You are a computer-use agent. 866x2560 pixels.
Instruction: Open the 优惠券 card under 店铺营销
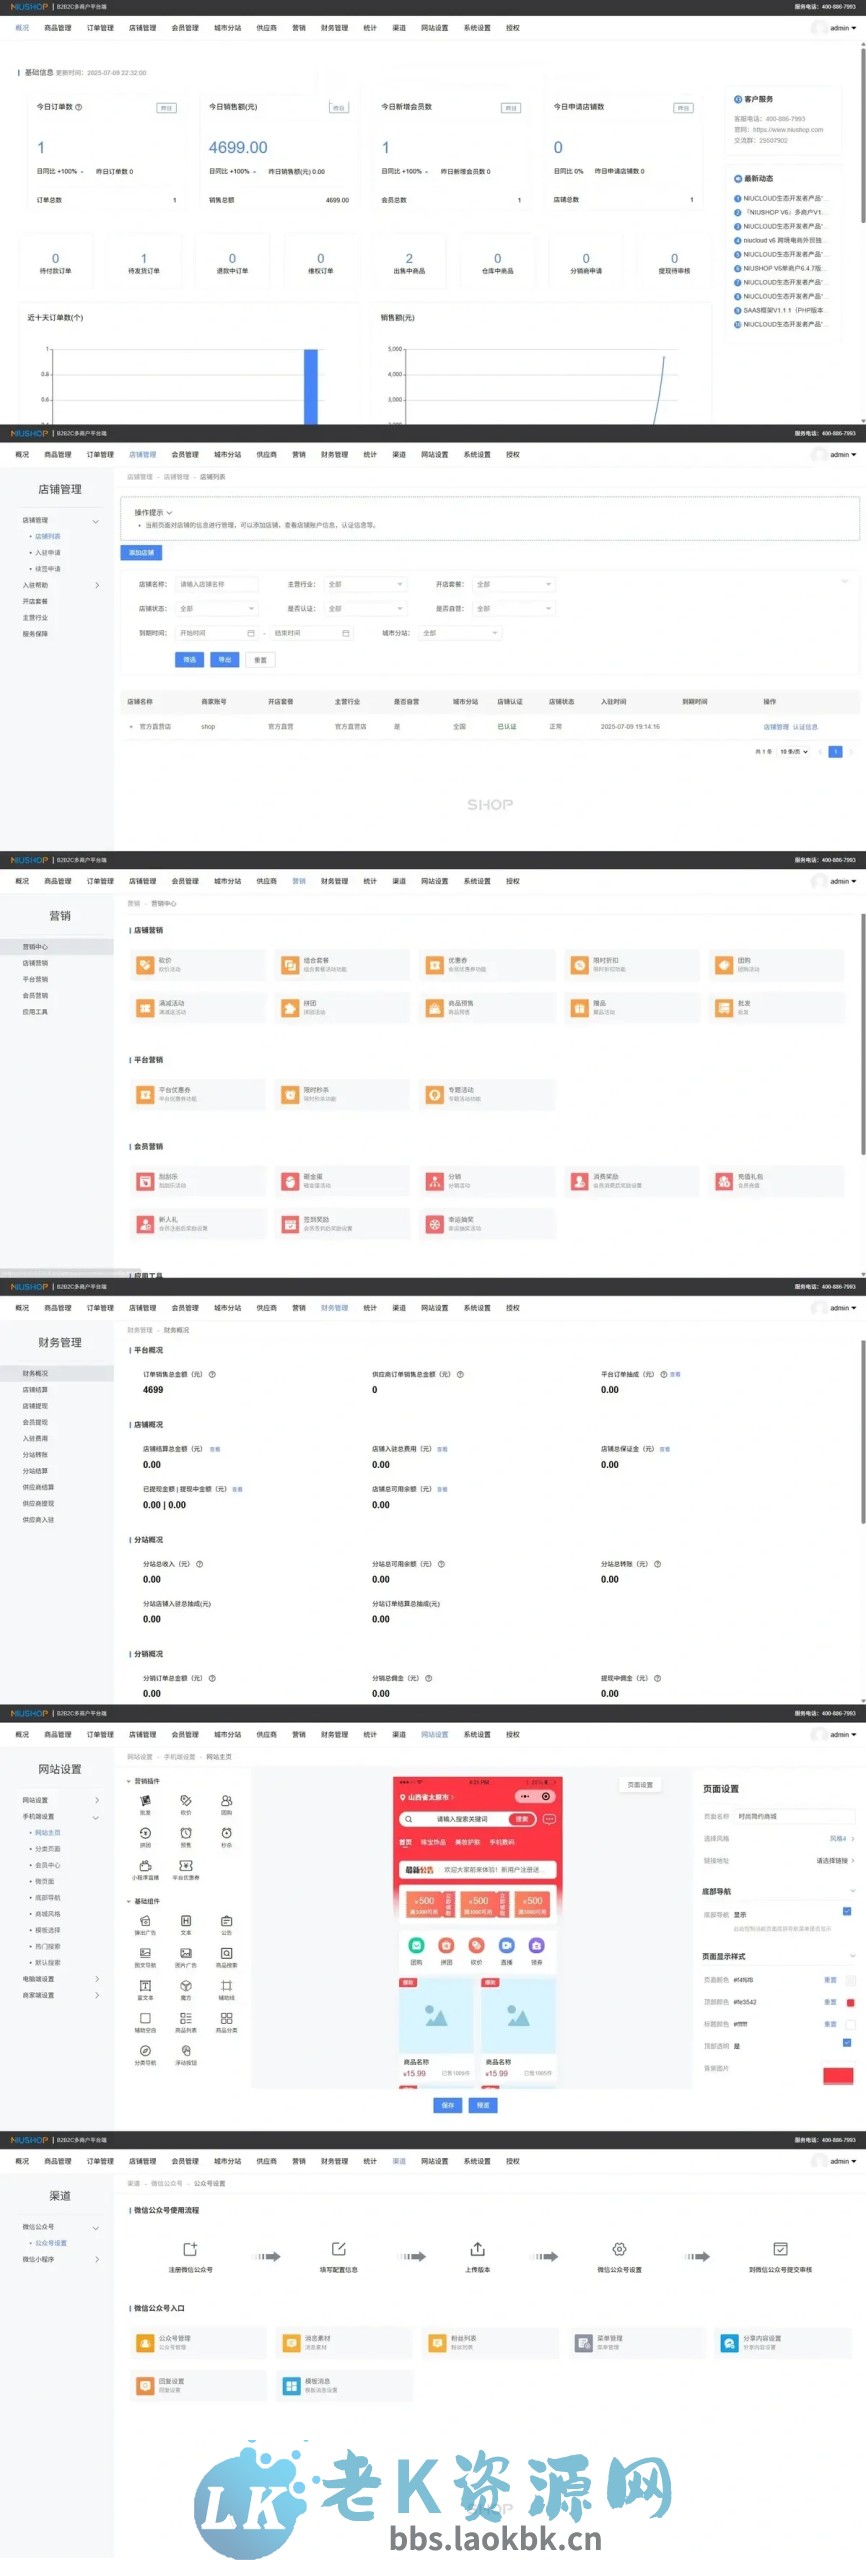pyautogui.click(x=487, y=965)
